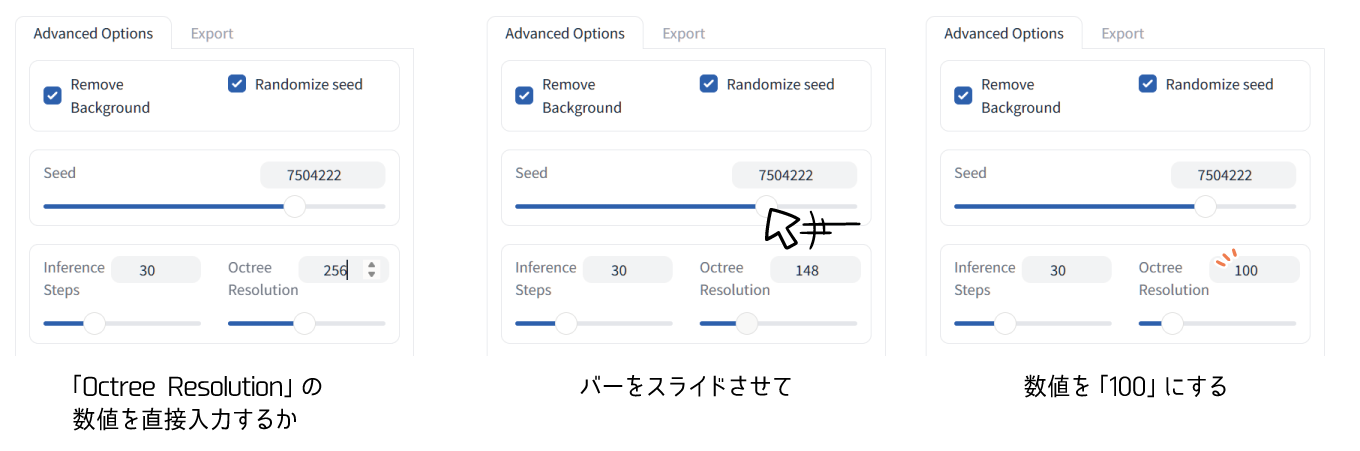
Task: Click the stepper arrows on the 256 field
Action: click(x=372, y=270)
